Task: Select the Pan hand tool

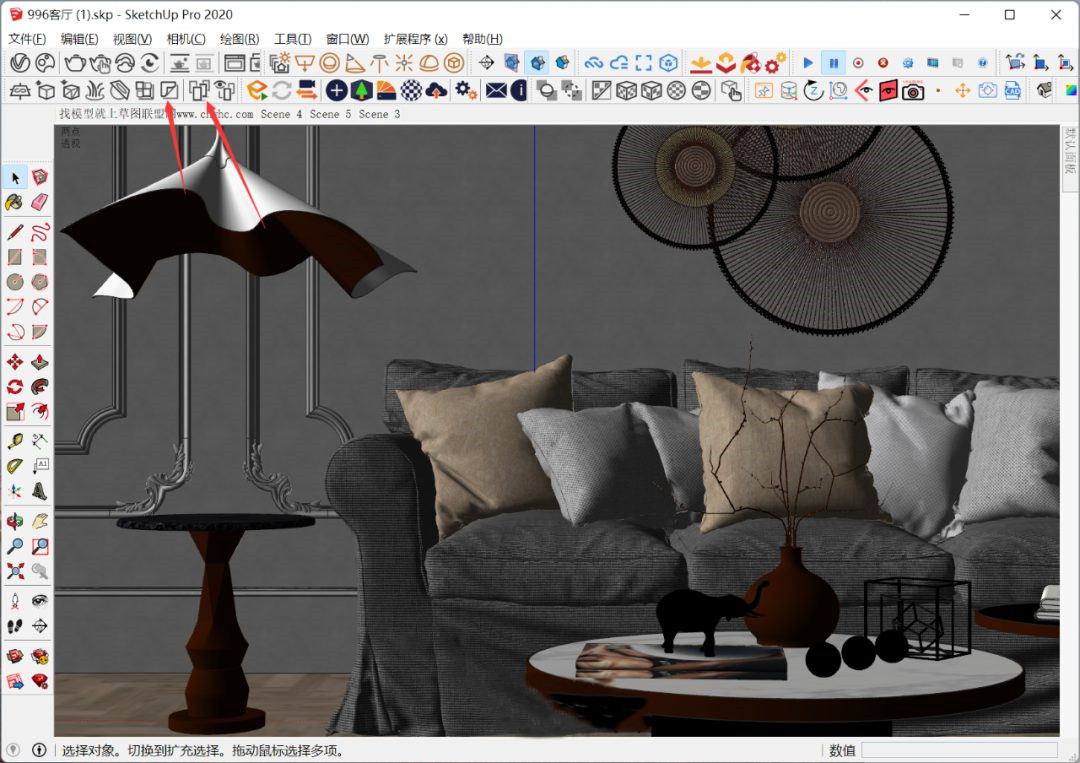Action: coord(40,521)
